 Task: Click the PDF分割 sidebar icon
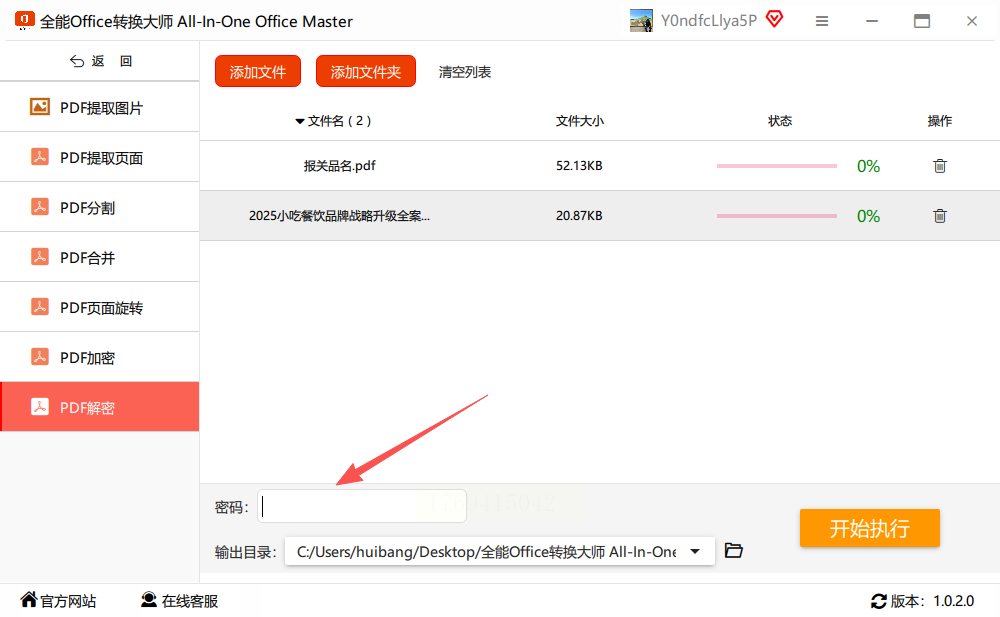pos(40,207)
